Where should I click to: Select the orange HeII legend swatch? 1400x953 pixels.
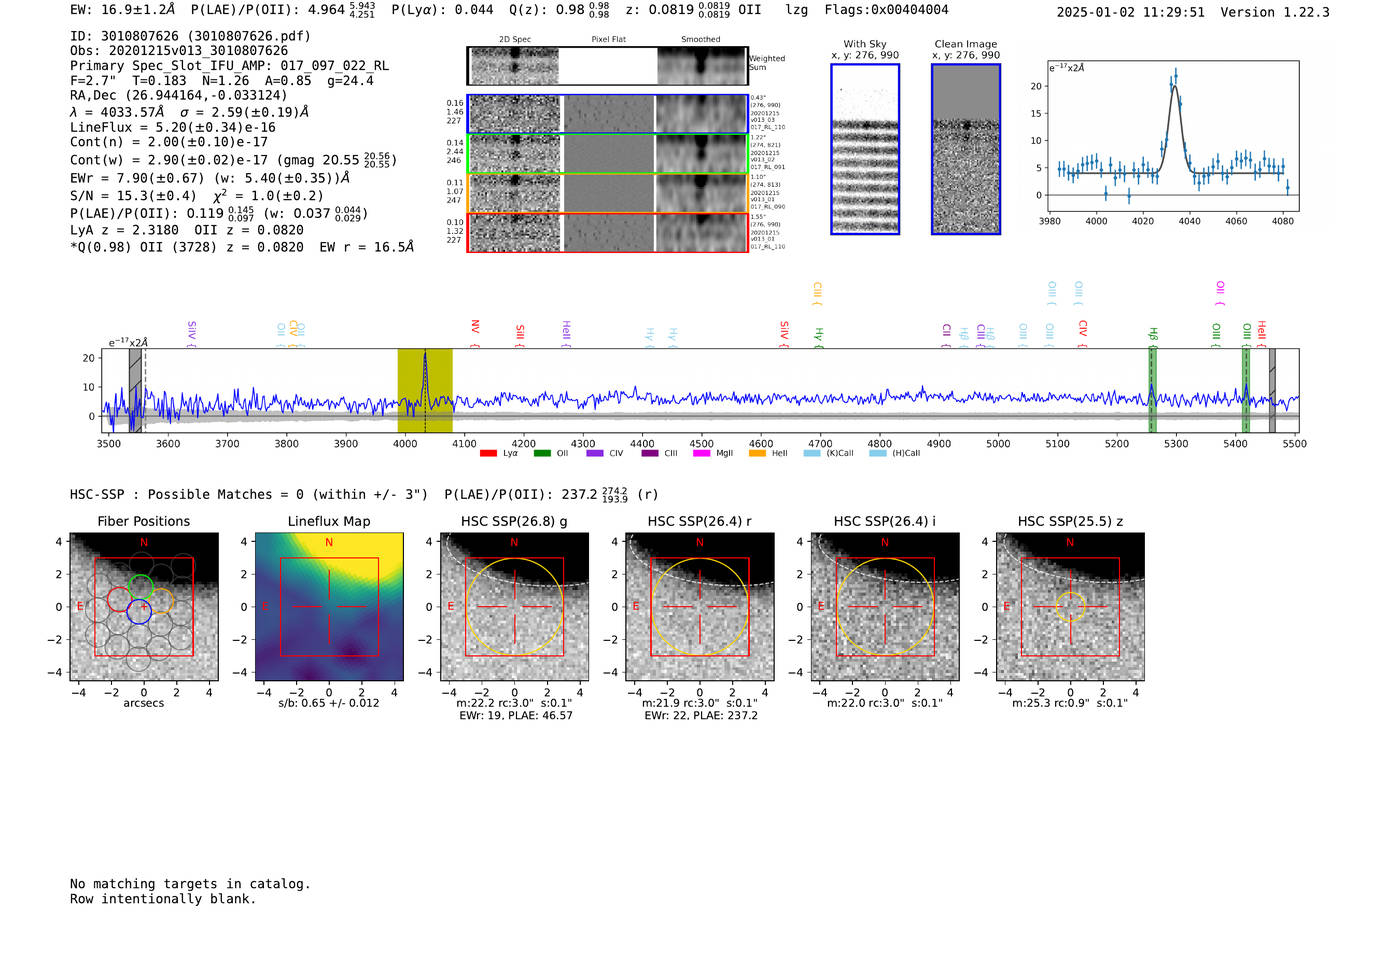(x=757, y=453)
